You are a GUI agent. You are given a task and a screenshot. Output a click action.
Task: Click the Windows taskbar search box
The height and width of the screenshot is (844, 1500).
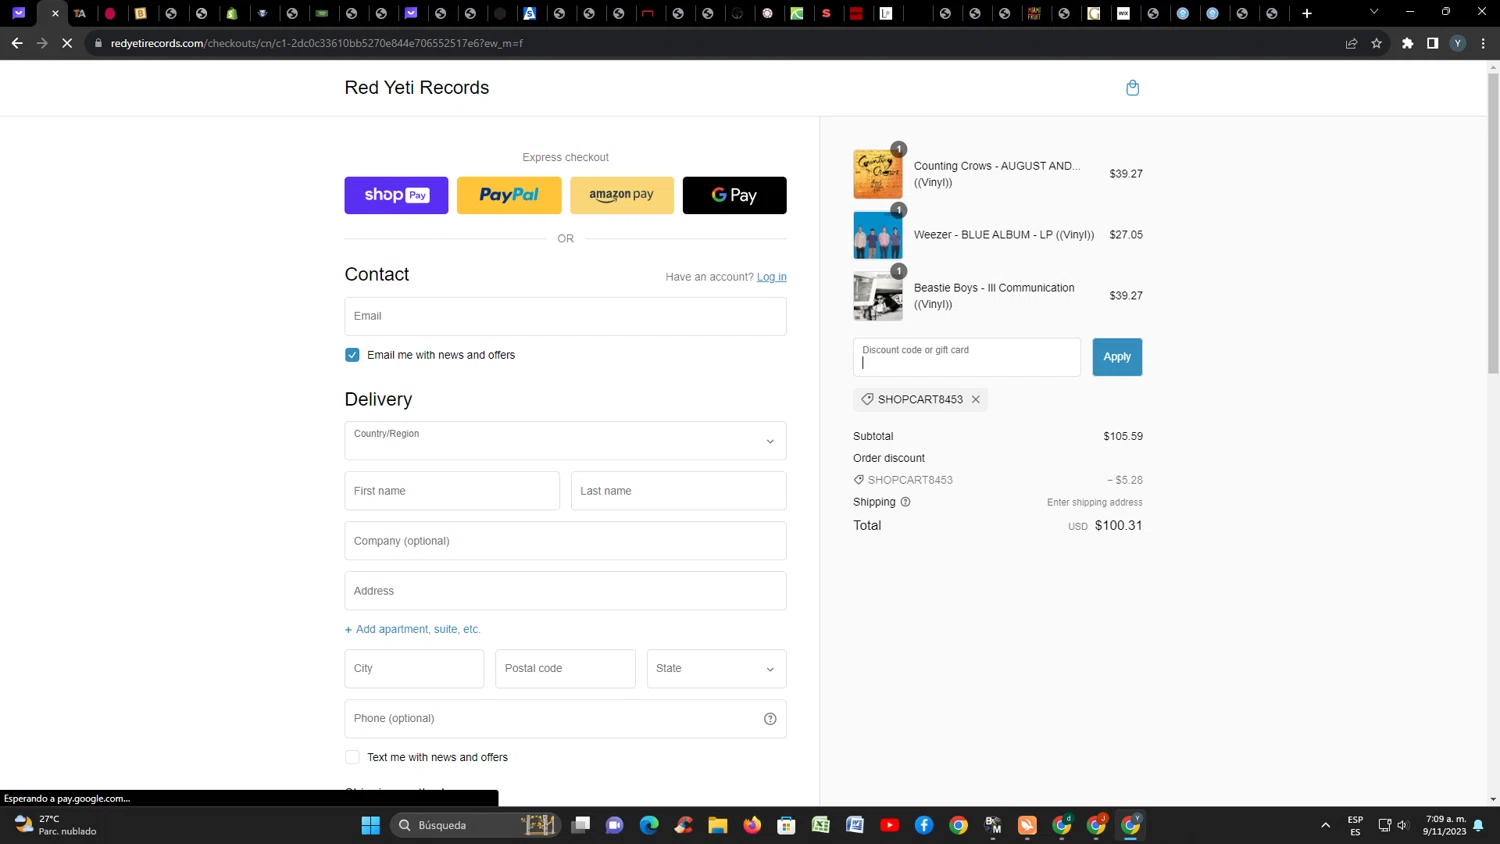[x=473, y=825]
